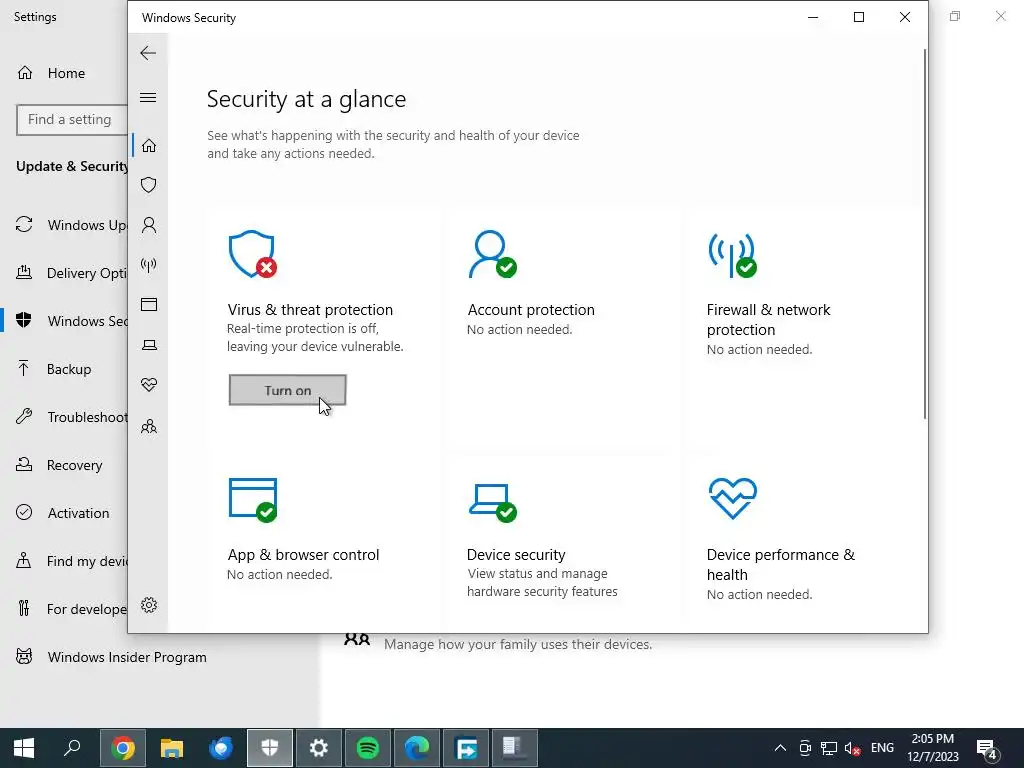Open Account protection person icon in sidebar

click(x=149, y=225)
